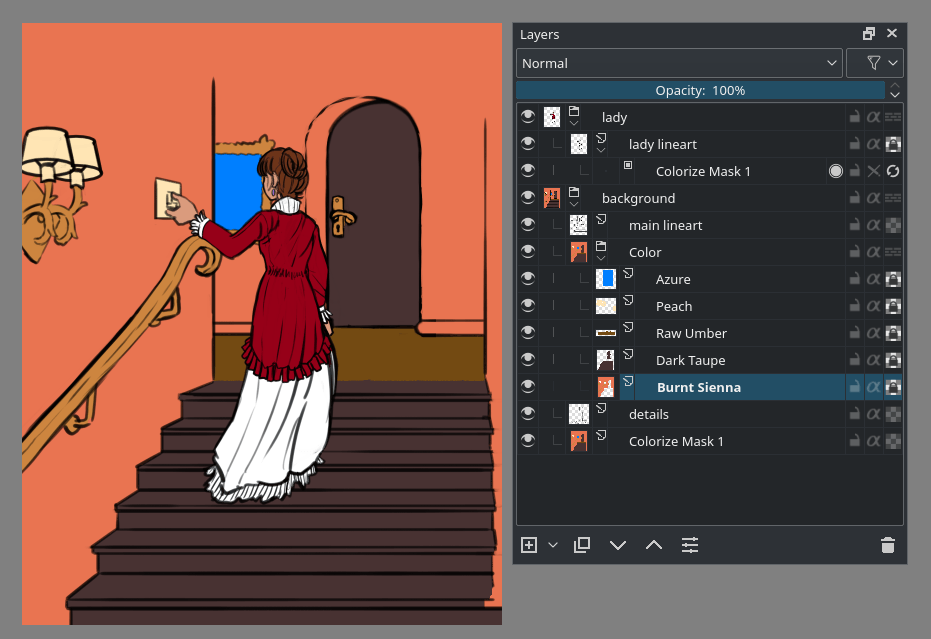Screen dimensions: 931x639
Task: Enable alpha lock on the lady lineart layer
Action: (874, 144)
